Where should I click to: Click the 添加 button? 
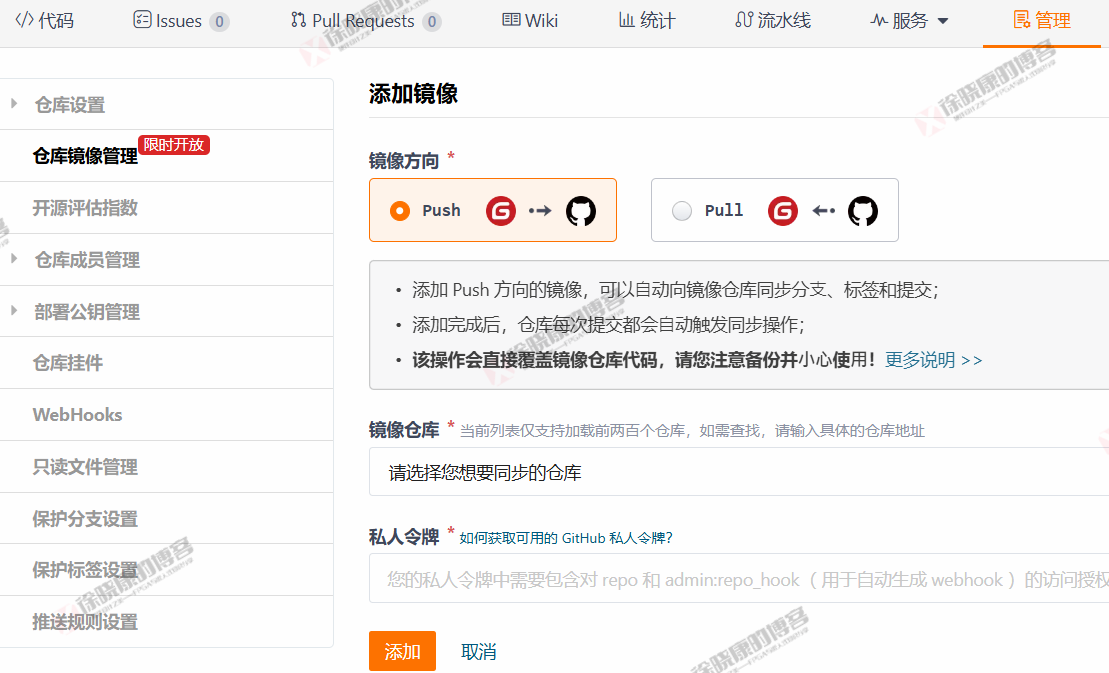(402, 650)
